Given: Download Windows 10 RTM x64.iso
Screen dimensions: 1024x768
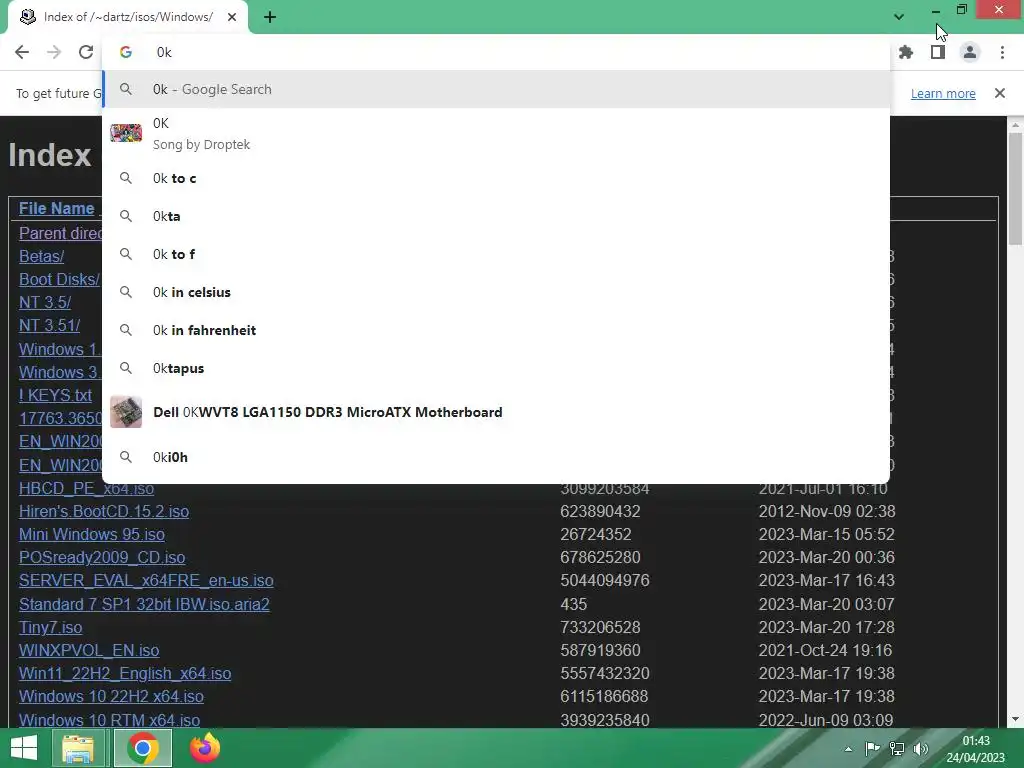Looking at the screenshot, I should [109, 720].
